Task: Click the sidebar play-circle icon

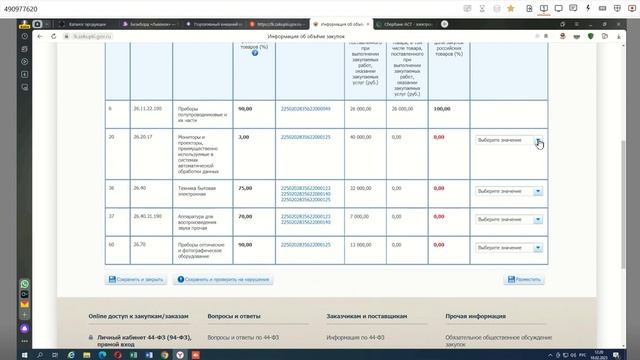Action: [x=24, y=62]
